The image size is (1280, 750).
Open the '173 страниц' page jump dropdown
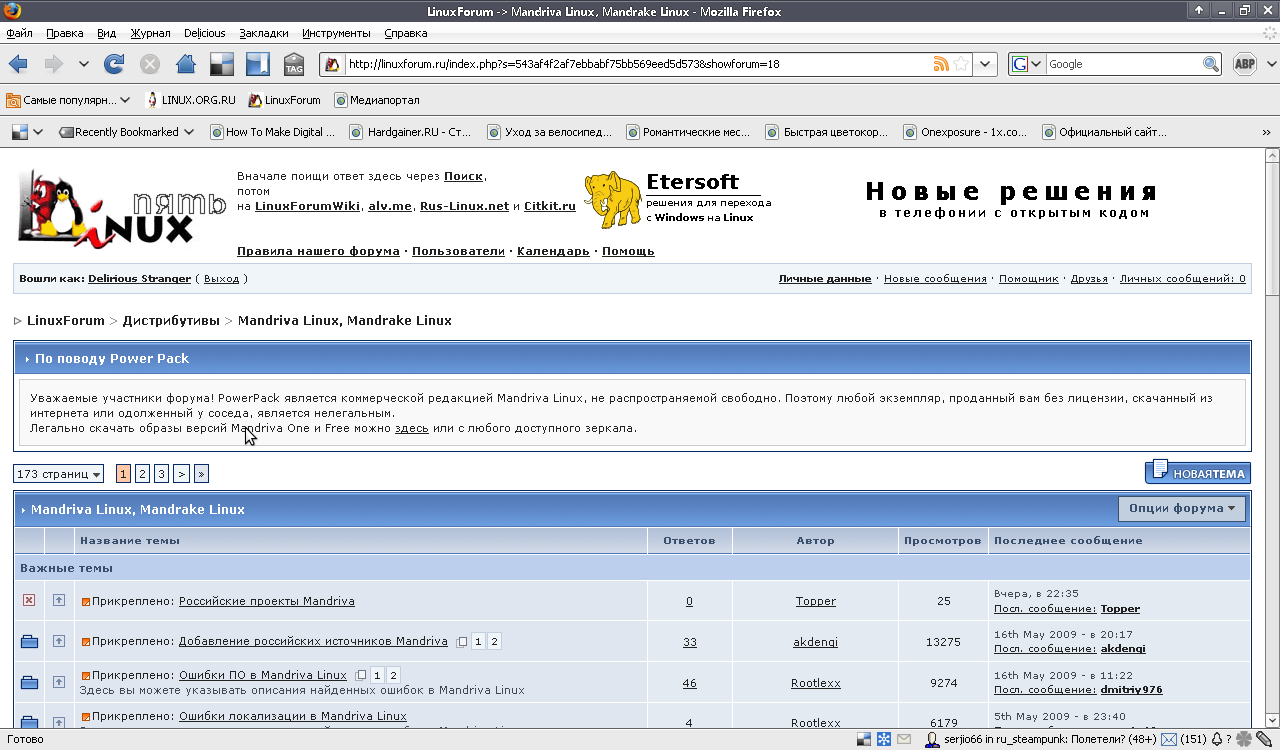59,474
